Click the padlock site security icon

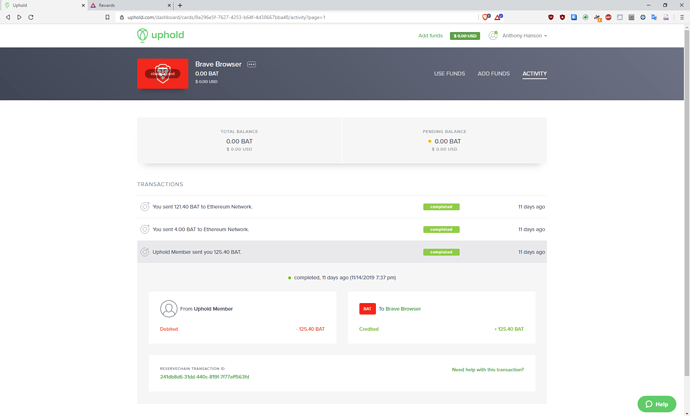(122, 17)
